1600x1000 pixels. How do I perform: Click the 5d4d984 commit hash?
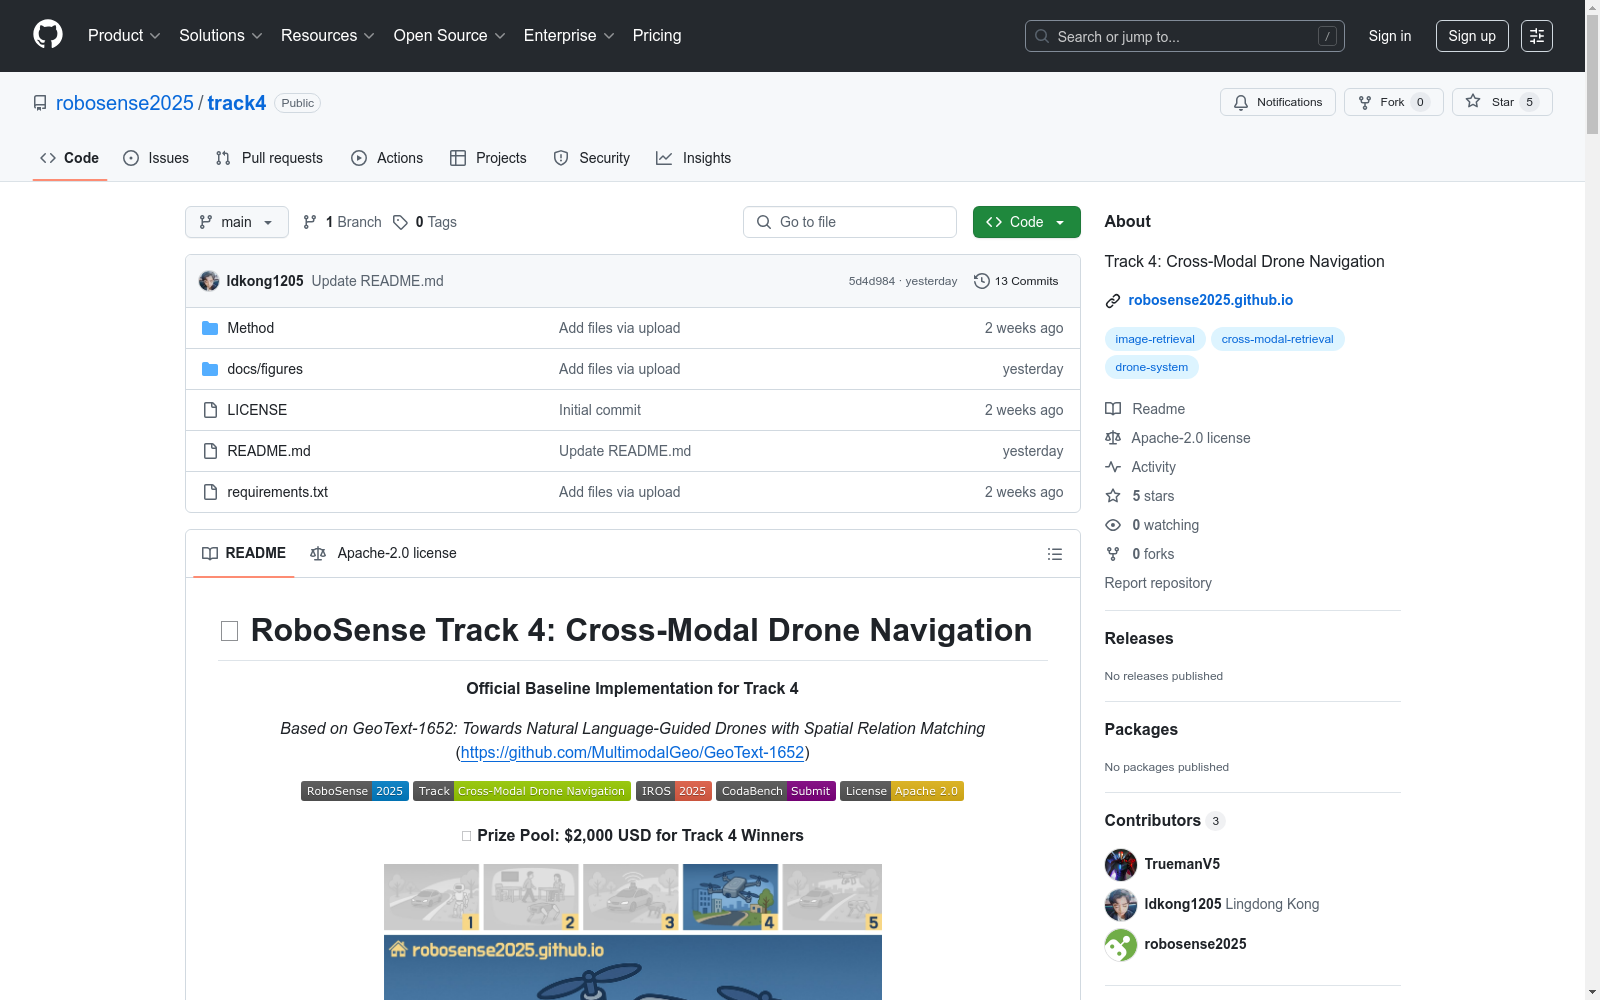(872, 281)
